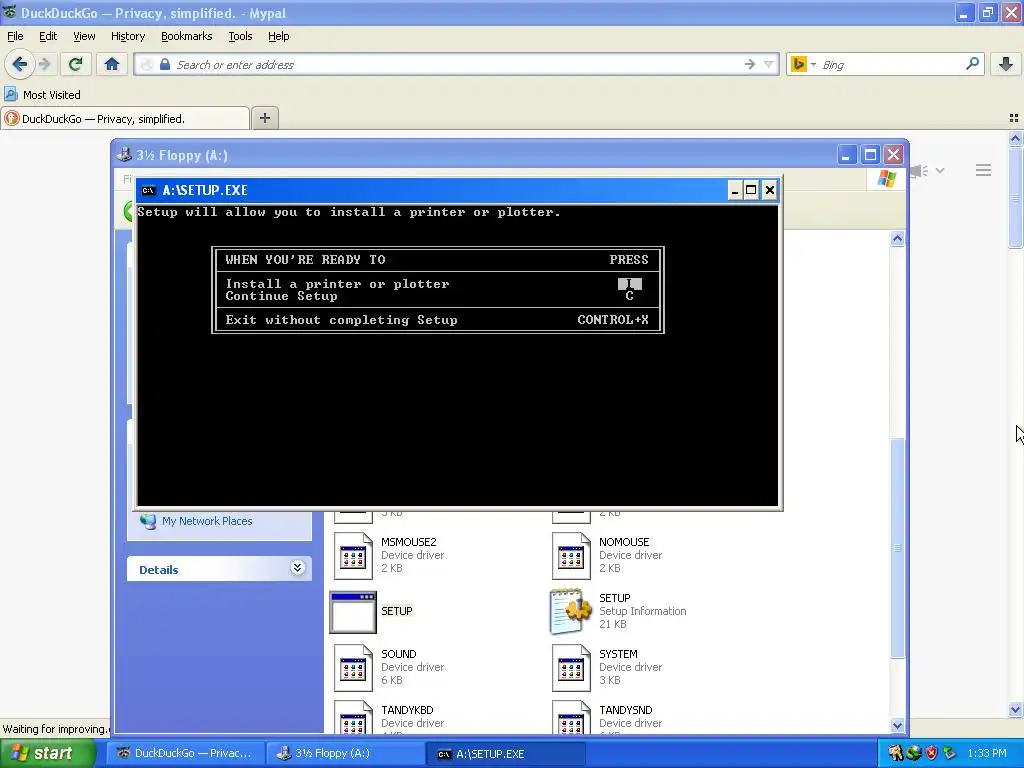Click the lock icon in the address bar

pos(165,64)
